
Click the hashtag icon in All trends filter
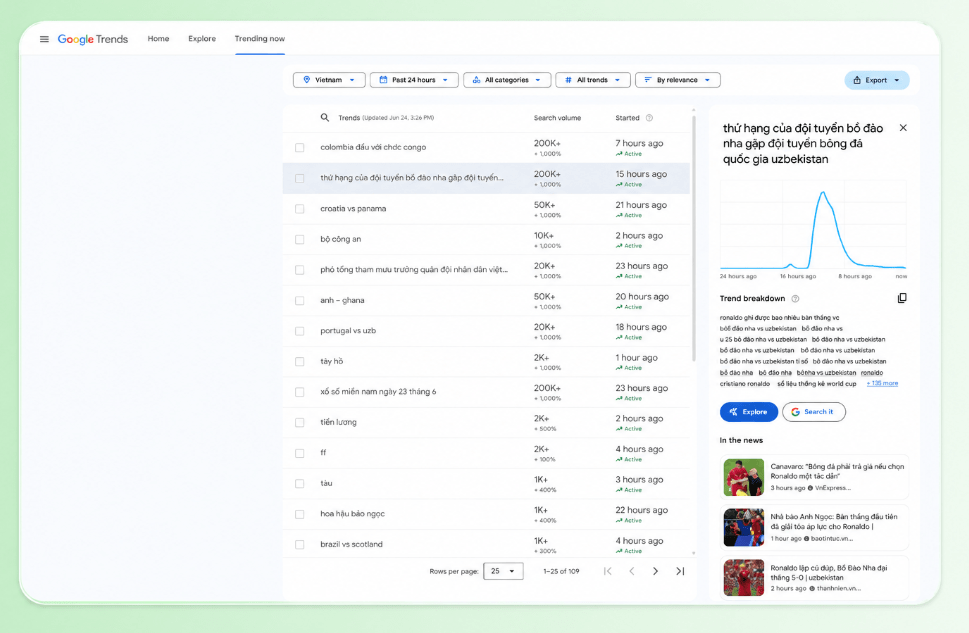pyautogui.click(x=568, y=80)
